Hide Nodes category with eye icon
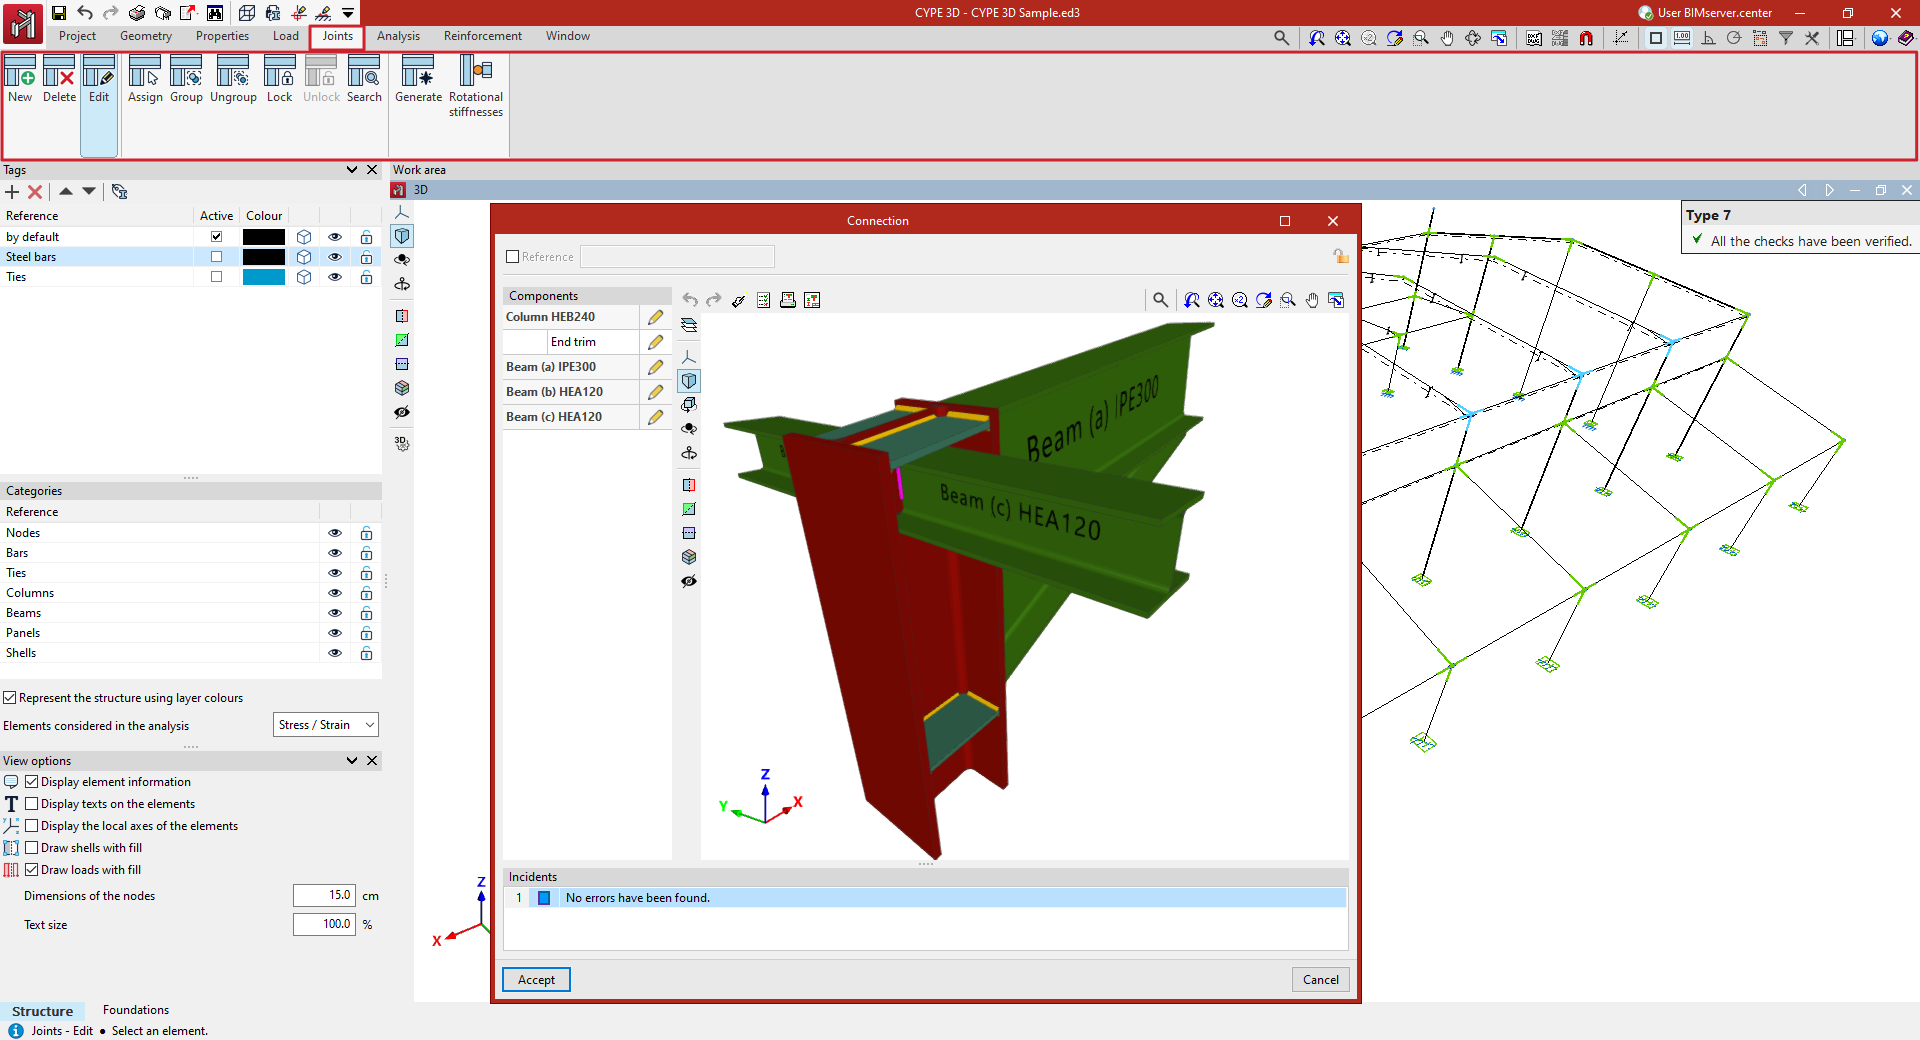 pos(335,533)
